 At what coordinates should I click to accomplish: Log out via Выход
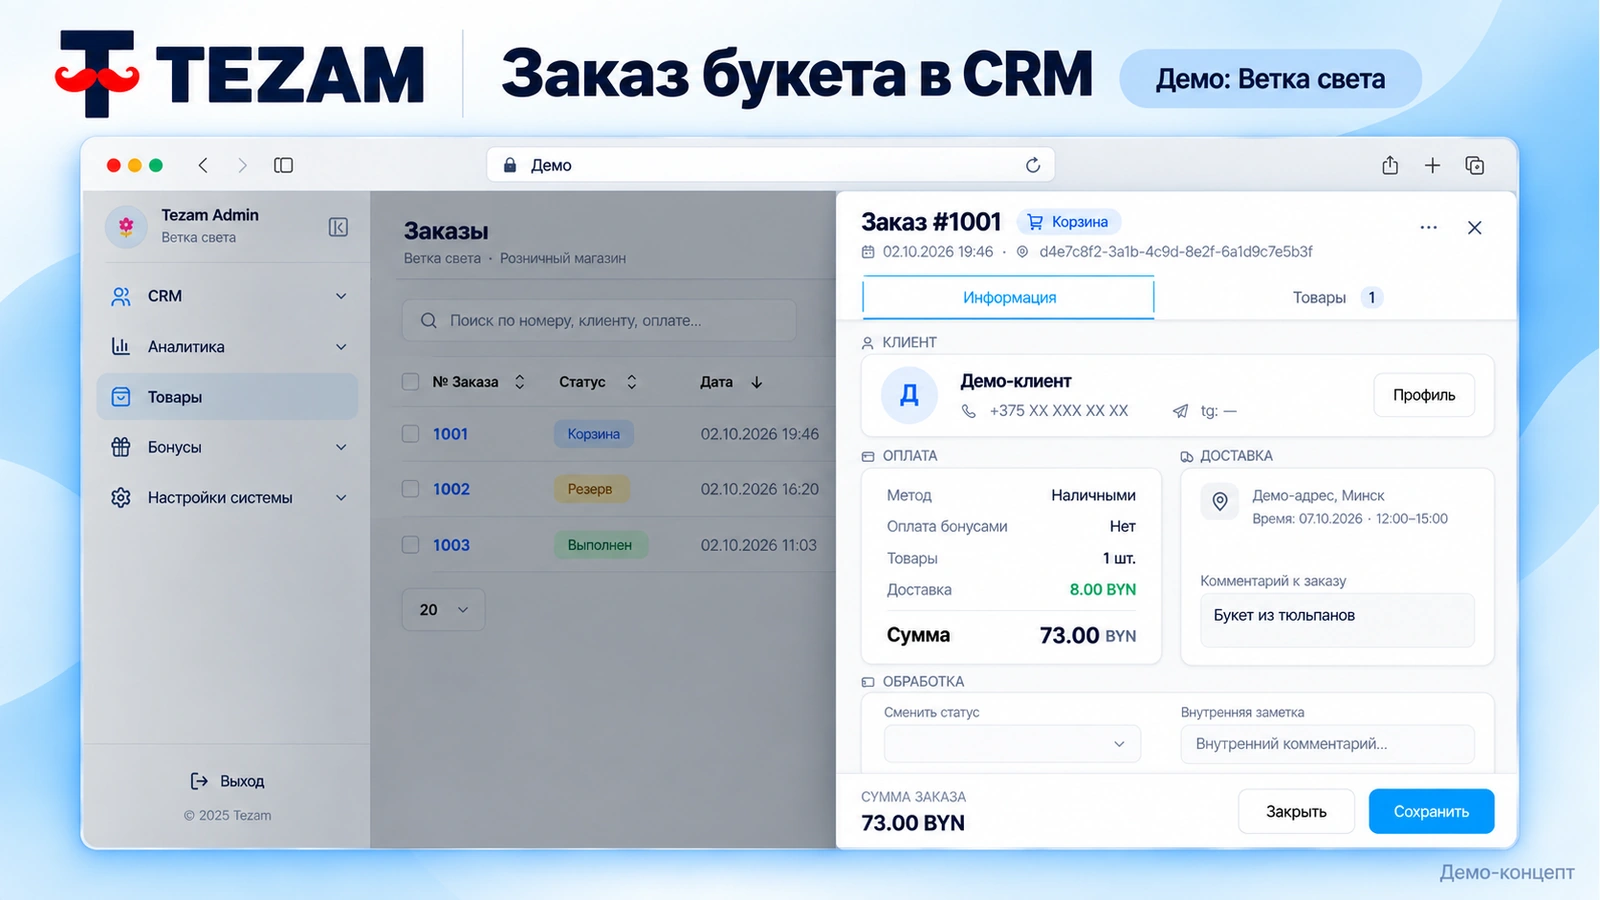(227, 781)
